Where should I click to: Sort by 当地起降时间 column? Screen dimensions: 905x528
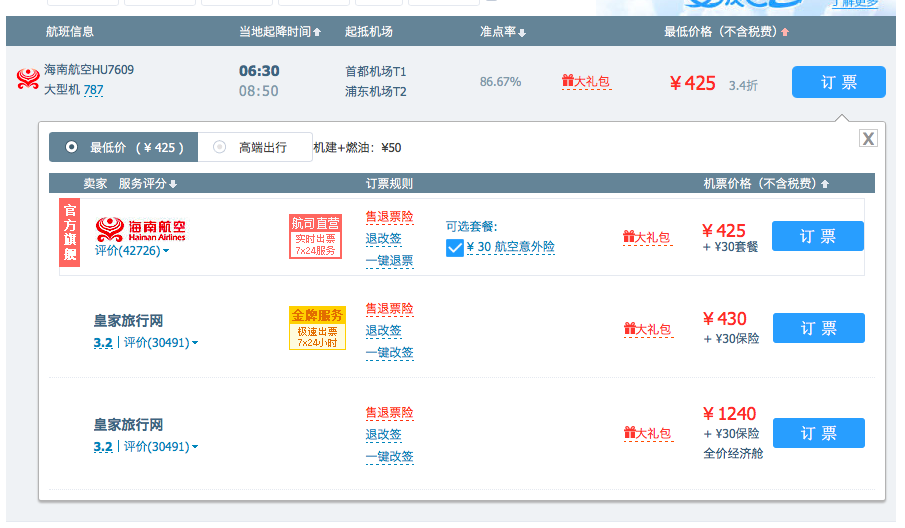coord(280,32)
